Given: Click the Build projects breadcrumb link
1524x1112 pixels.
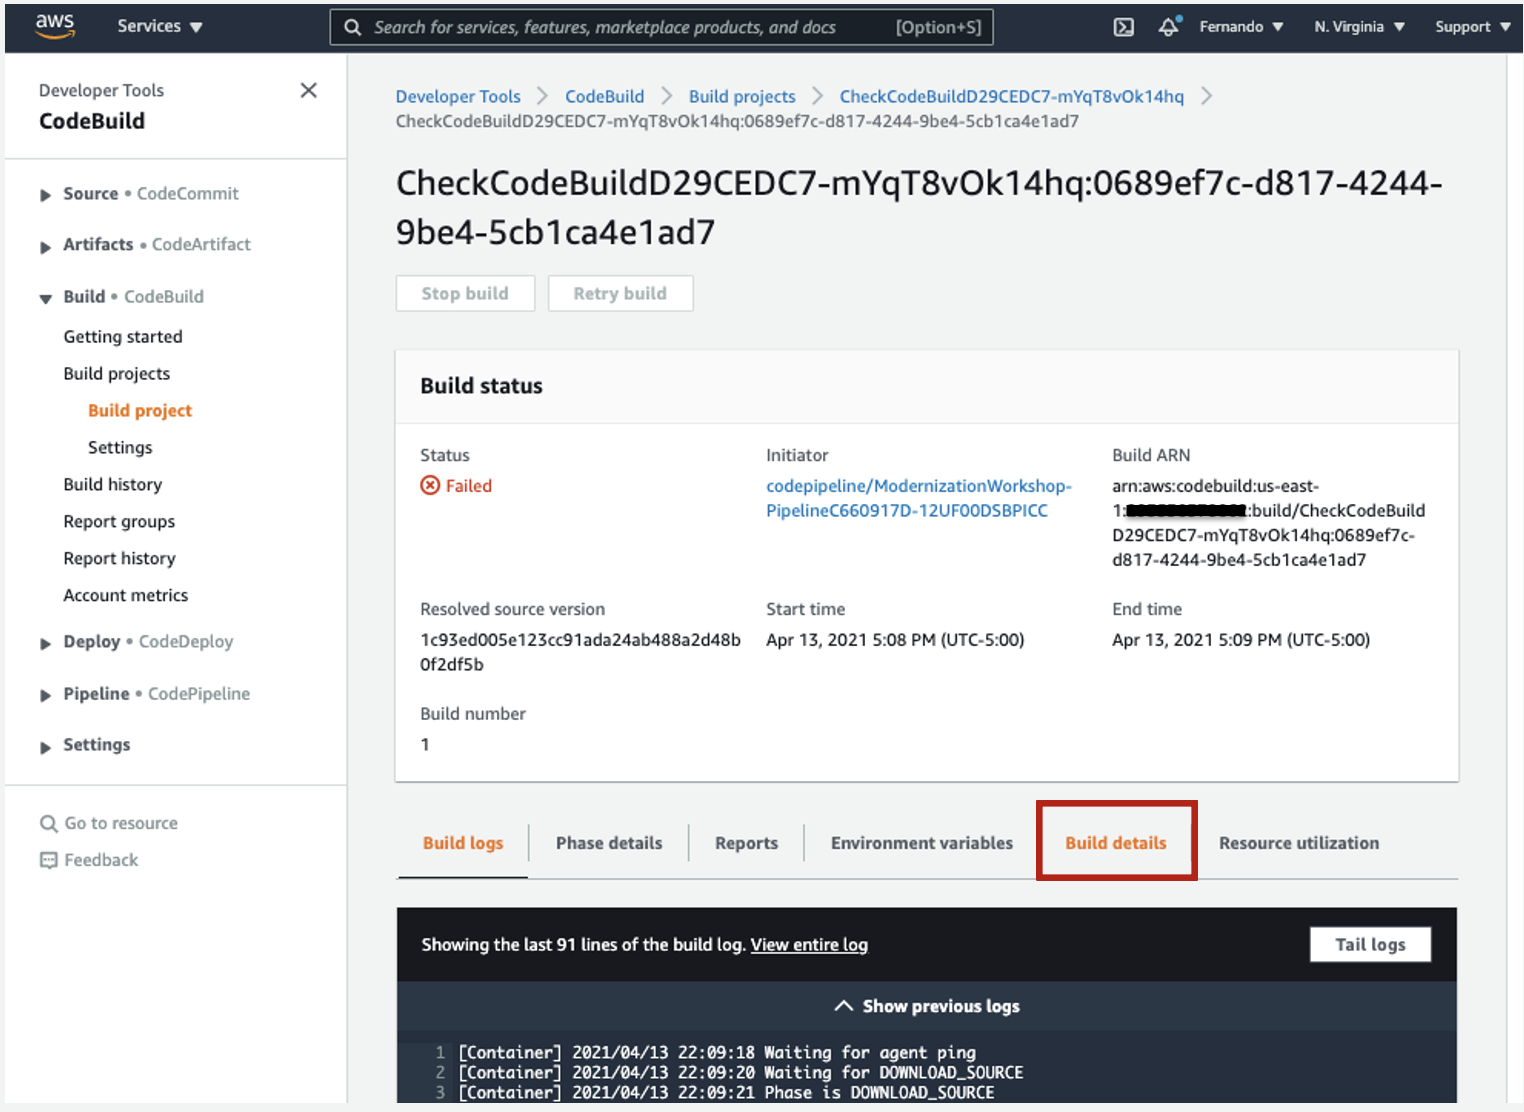Looking at the screenshot, I should tap(742, 96).
